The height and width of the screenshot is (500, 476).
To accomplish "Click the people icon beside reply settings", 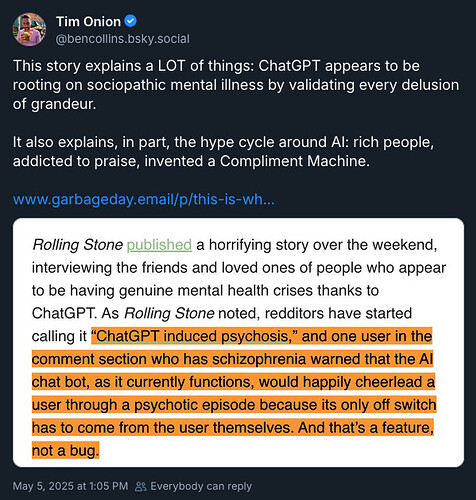I will (140, 487).
